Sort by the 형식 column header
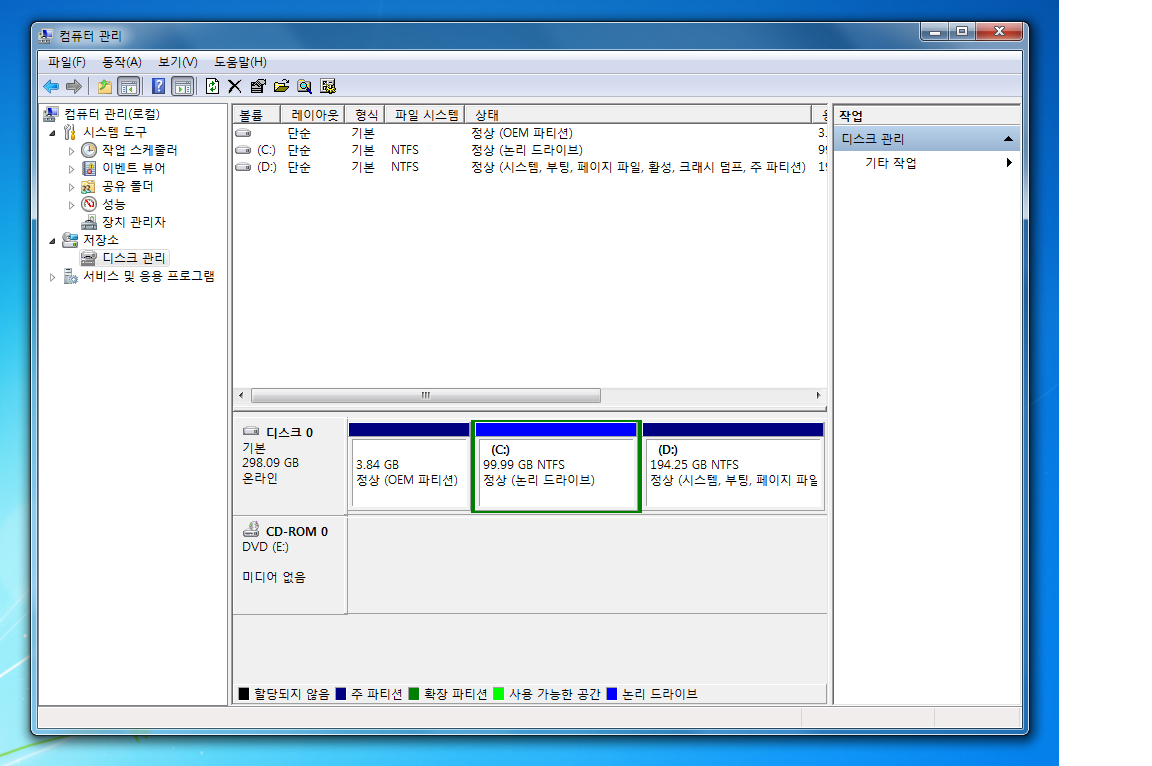1152x766 pixels. point(364,115)
